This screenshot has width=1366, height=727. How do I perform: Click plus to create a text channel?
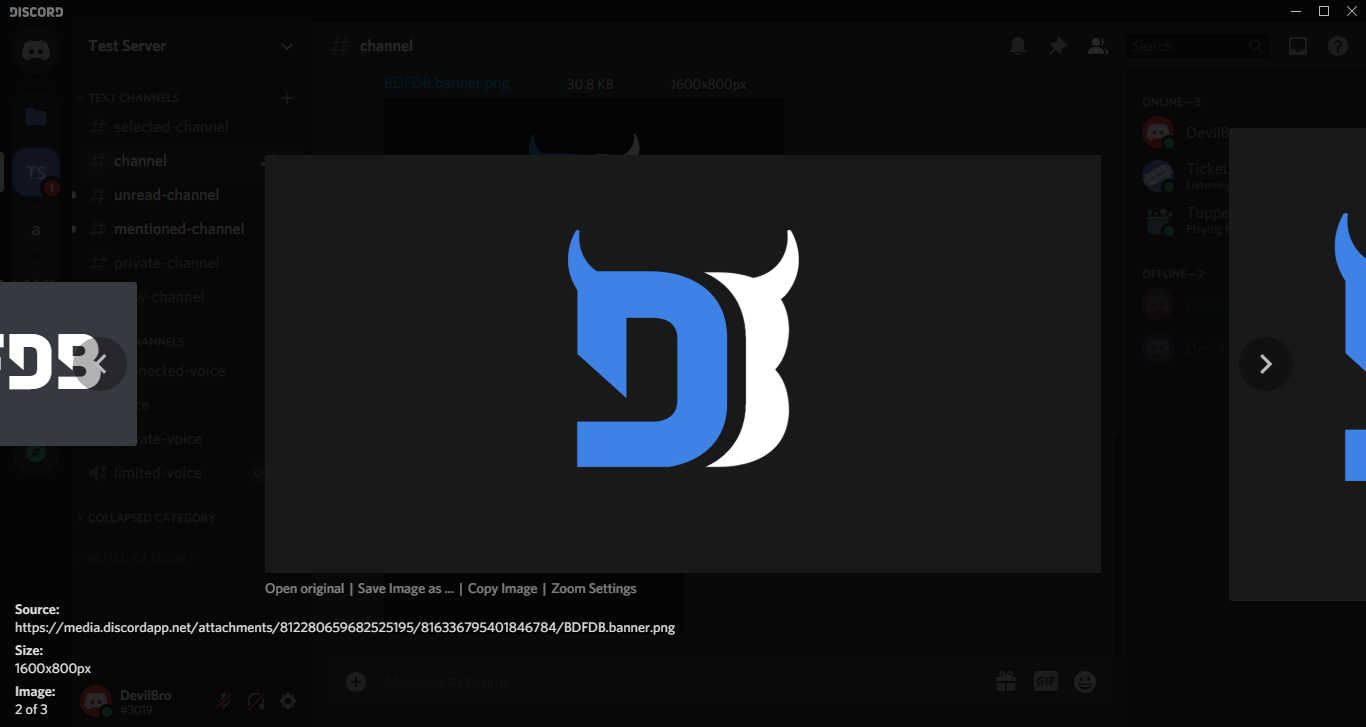[287, 98]
